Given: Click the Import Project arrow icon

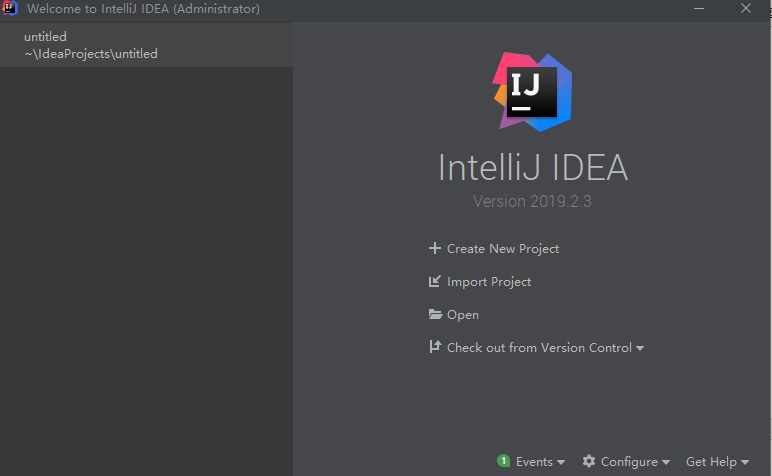Looking at the screenshot, I should [434, 282].
